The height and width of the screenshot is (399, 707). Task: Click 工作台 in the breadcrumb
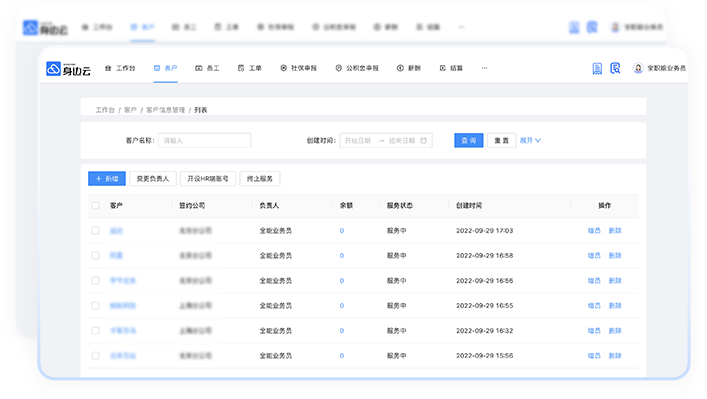(x=105, y=110)
